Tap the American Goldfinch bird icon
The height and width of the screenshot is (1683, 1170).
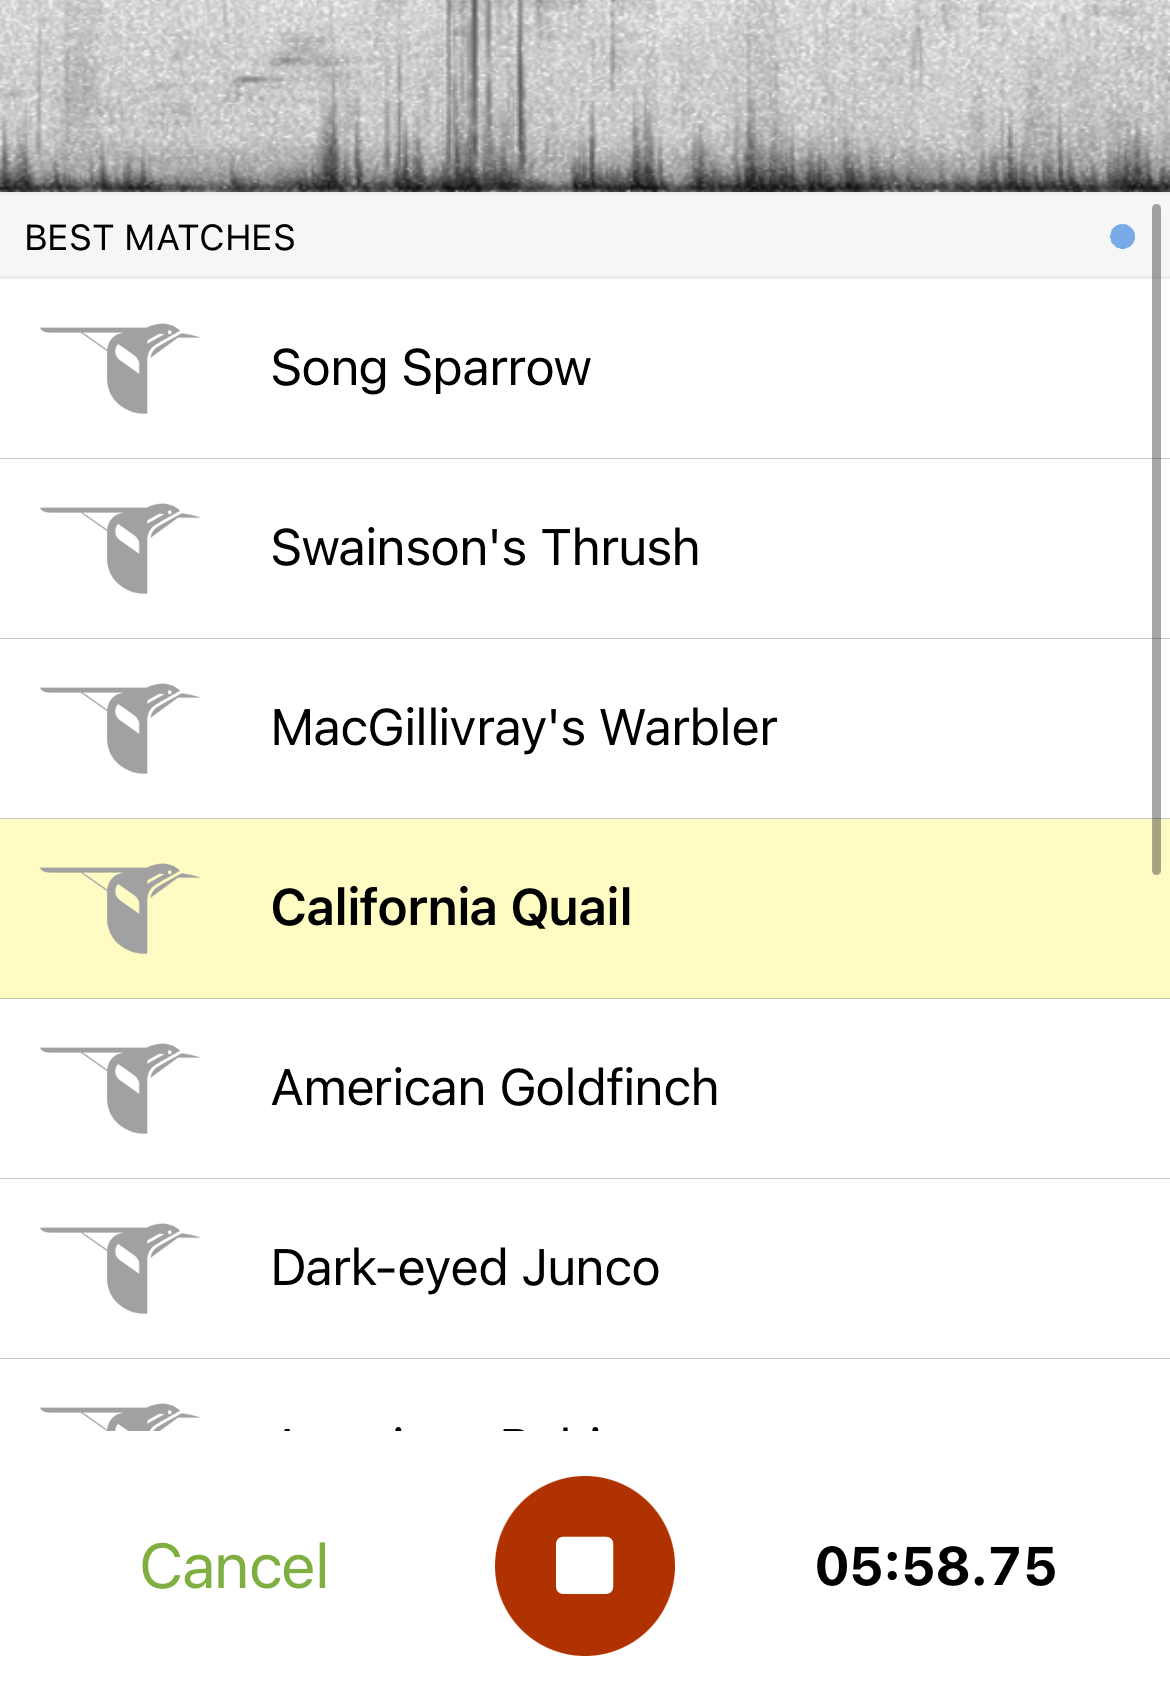click(x=120, y=1088)
